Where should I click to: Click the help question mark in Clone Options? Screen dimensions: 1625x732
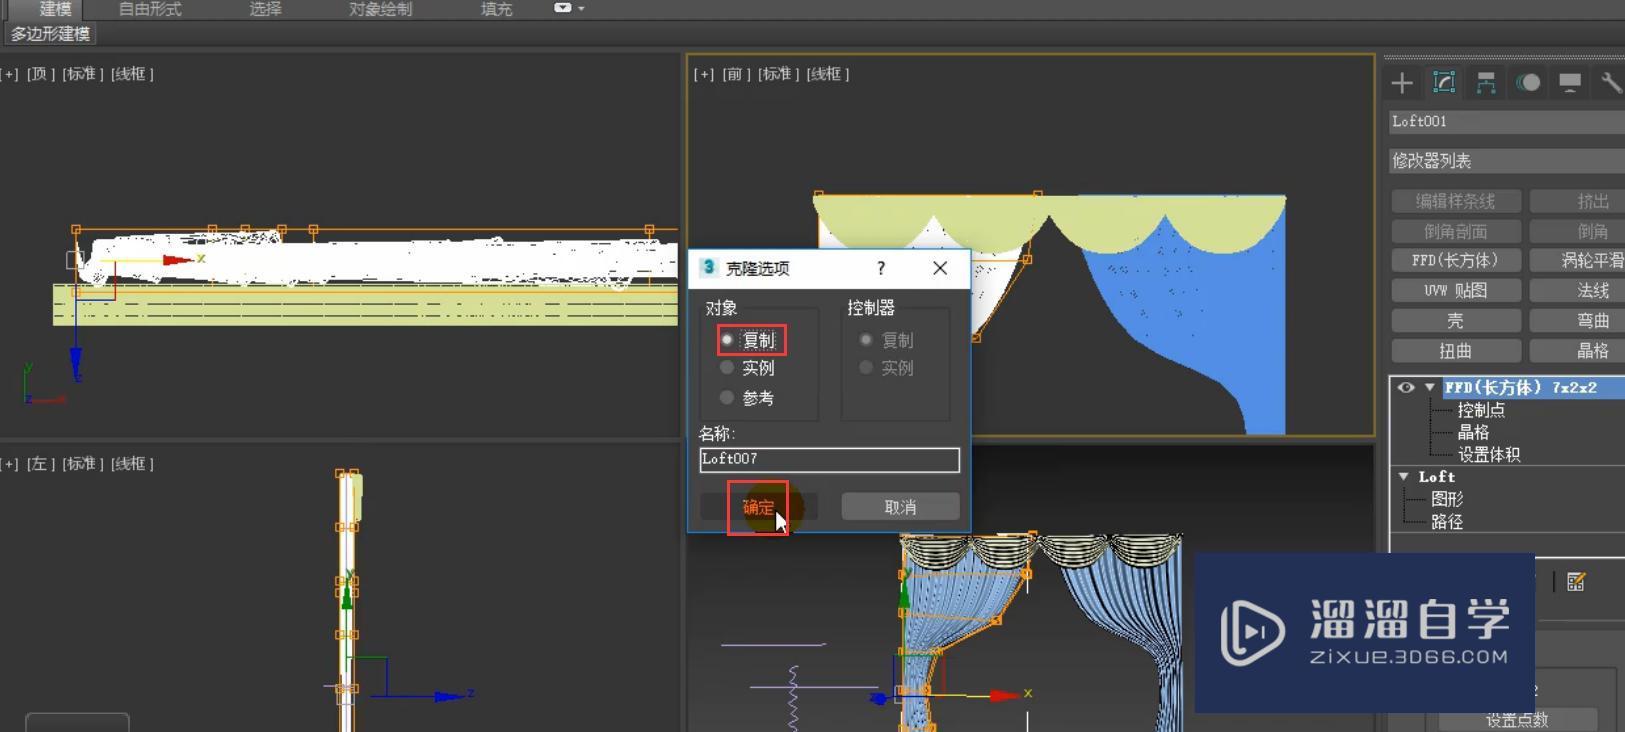(881, 268)
